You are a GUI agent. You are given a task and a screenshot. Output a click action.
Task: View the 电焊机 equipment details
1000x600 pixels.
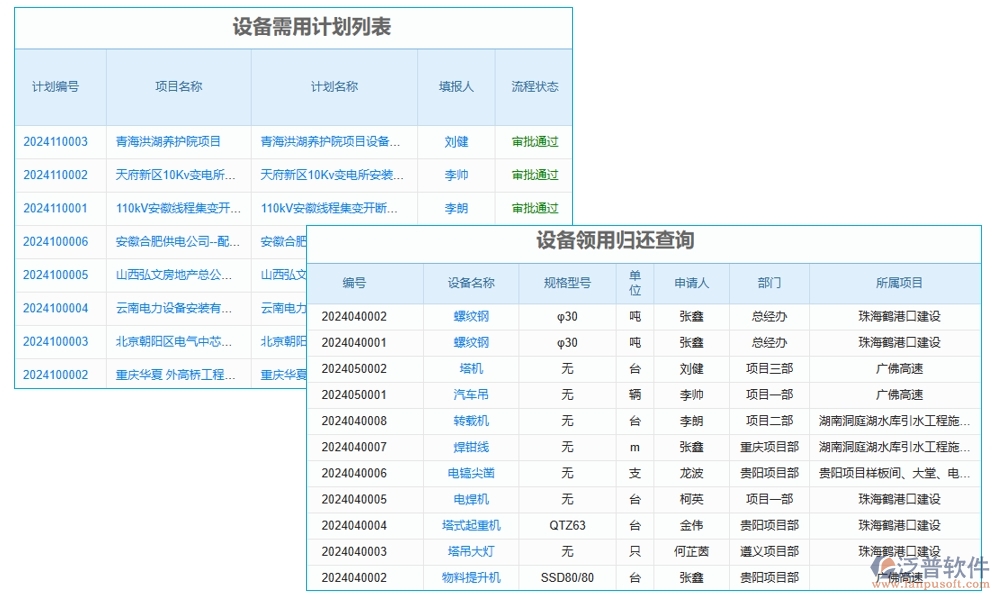tap(469, 499)
